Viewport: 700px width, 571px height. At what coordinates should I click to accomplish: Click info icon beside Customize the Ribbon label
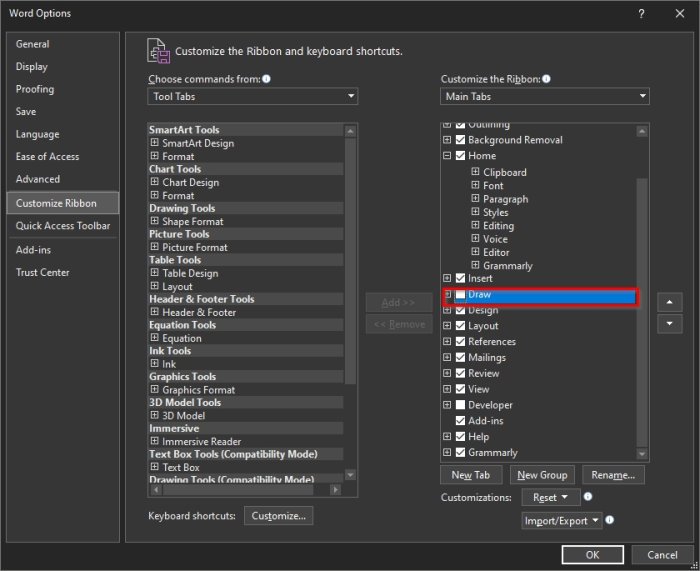tap(546, 79)
